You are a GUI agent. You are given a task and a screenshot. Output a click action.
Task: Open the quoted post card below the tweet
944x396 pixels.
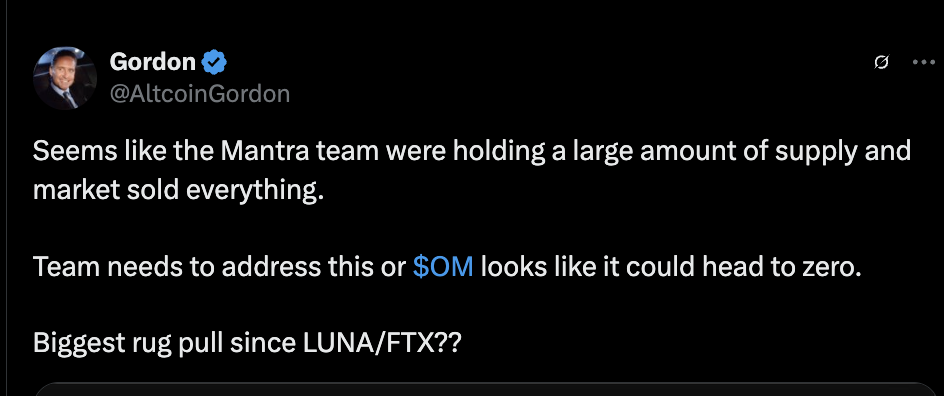click(x=486, y=389)
